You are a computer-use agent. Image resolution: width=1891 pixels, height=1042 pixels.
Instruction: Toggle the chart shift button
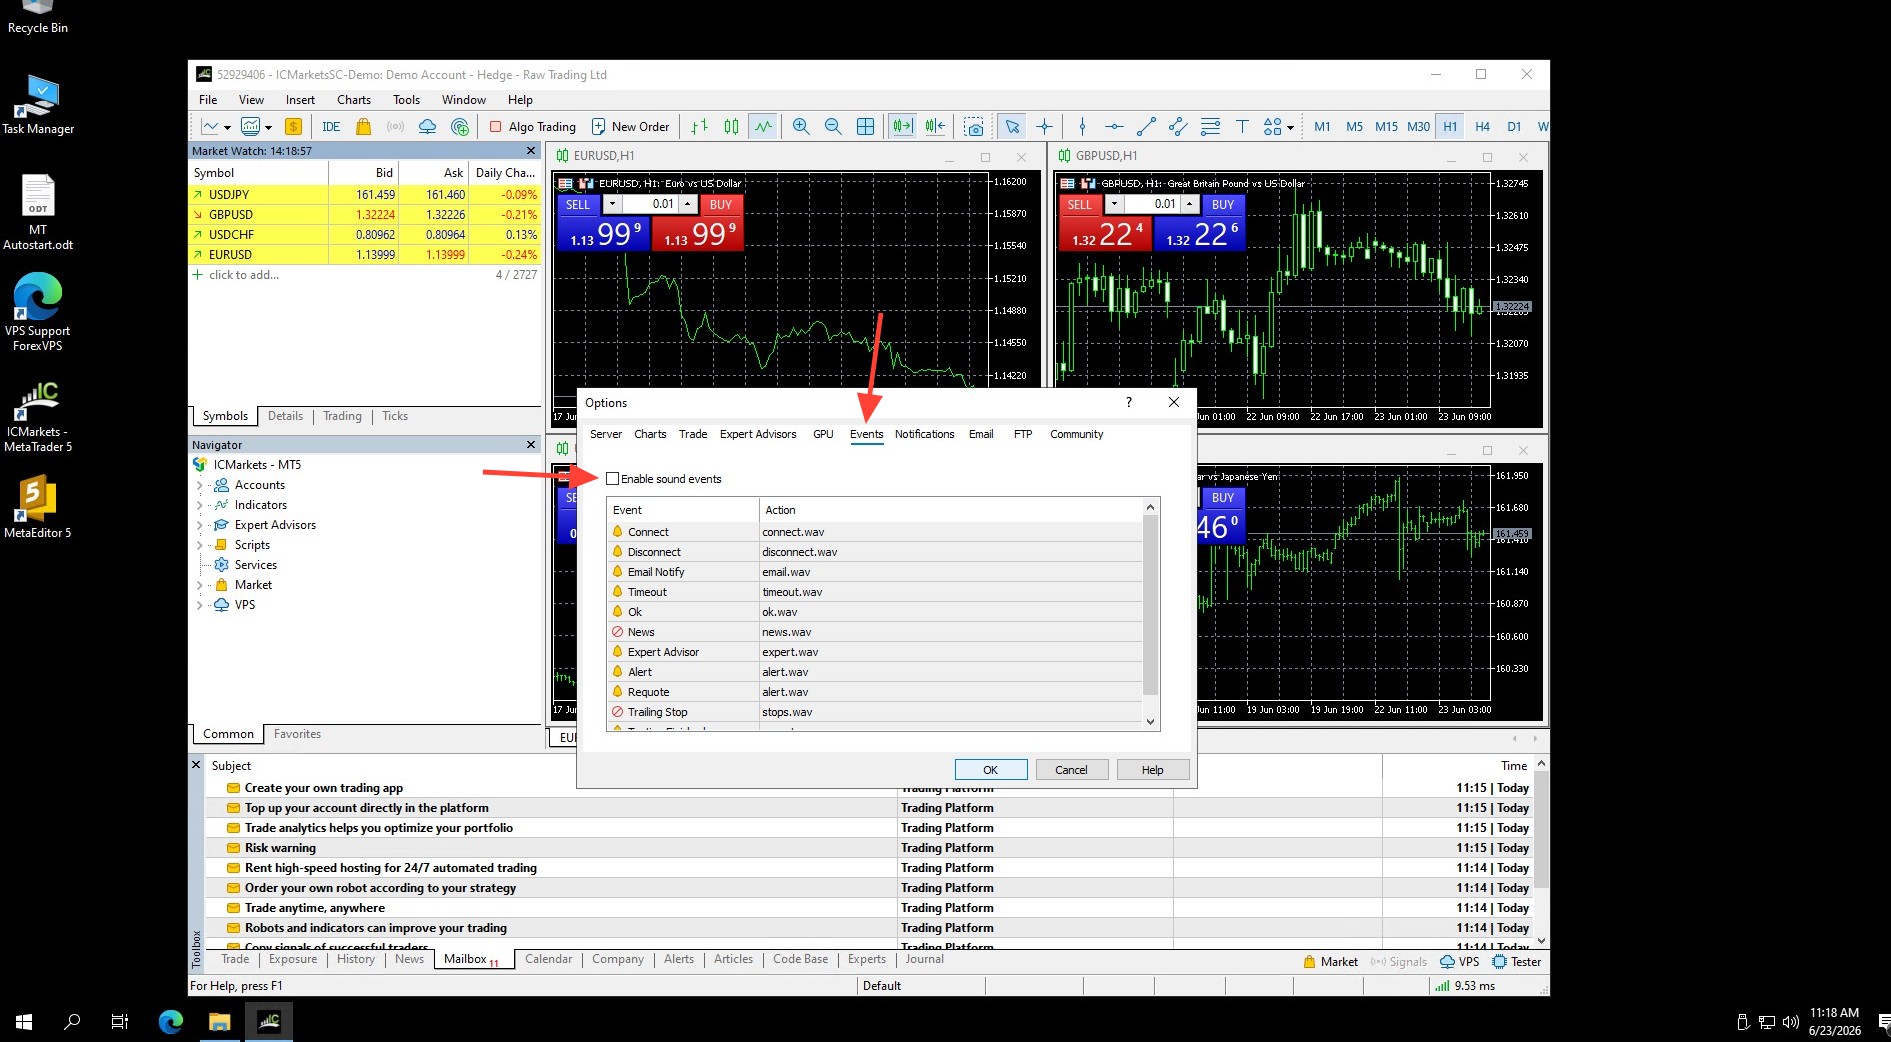pos(935,127)
